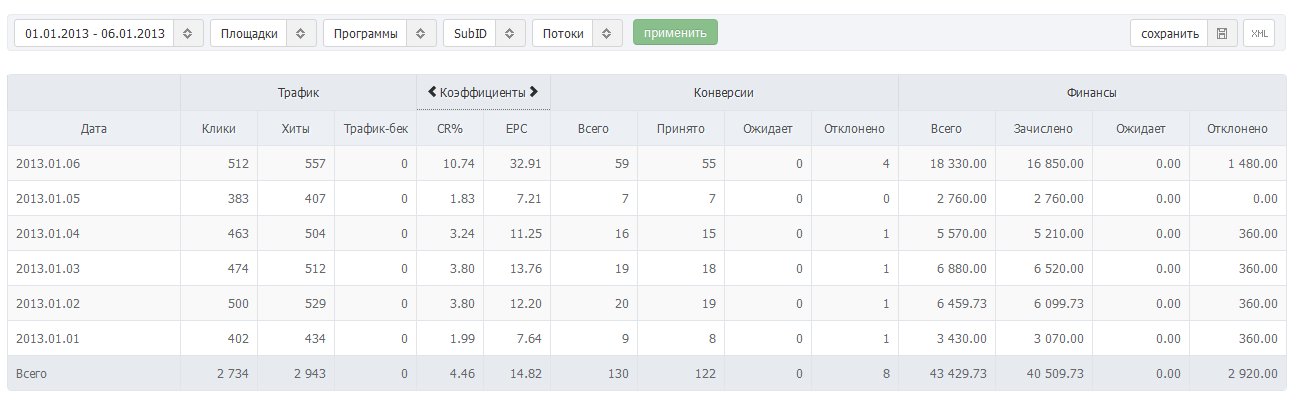Open date range picker arrows
The image size is (1305, 406).
189,33
